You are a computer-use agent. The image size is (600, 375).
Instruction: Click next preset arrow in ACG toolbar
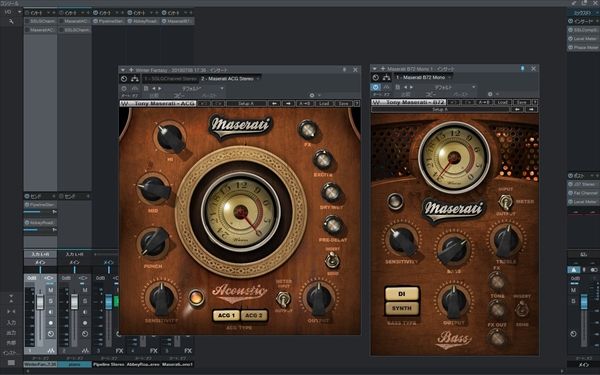pyautogui.click(x=289, y=103)
